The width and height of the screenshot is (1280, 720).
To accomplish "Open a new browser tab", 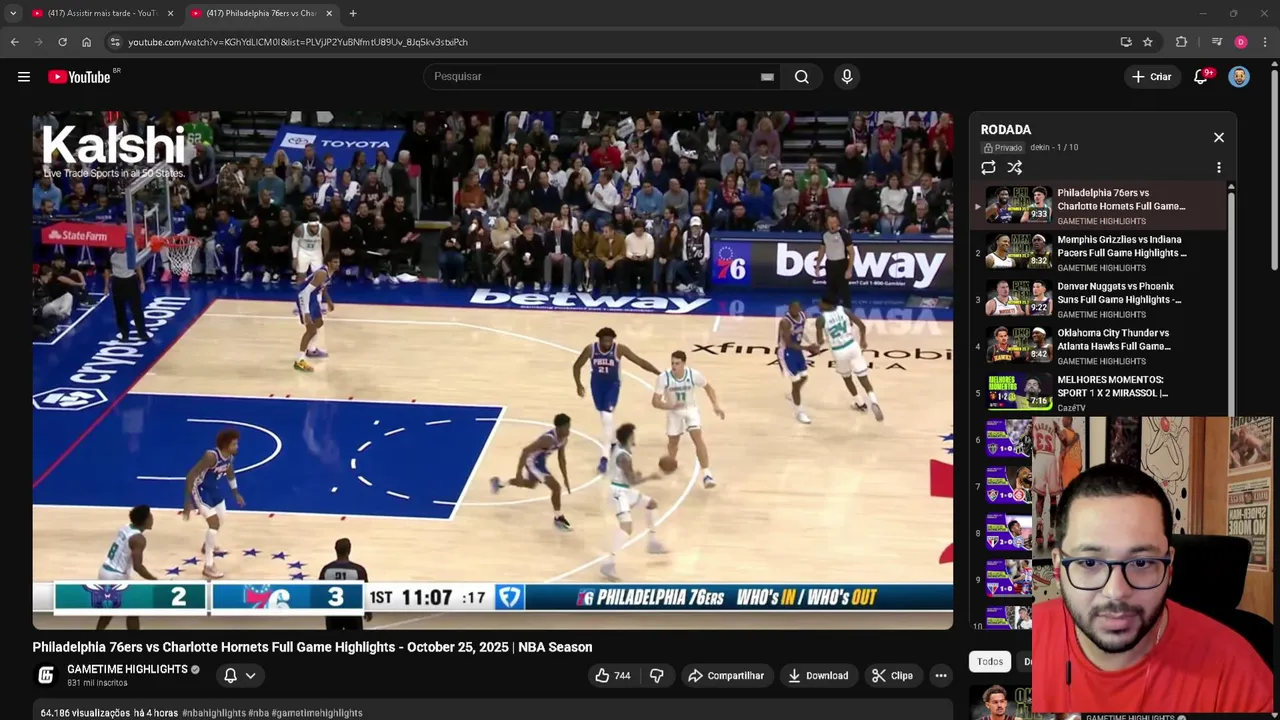I will coord(353,13).
